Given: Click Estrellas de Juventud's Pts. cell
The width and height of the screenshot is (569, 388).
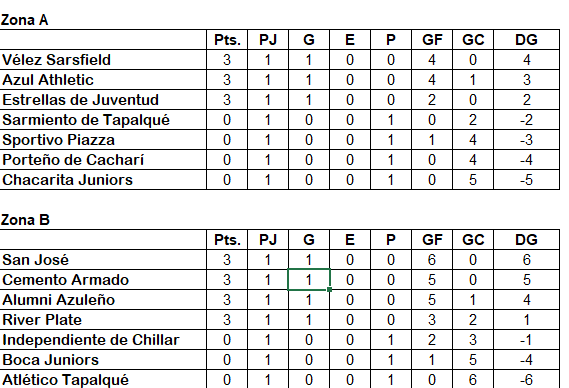Looking at the screenshot, I should [227, 100].
